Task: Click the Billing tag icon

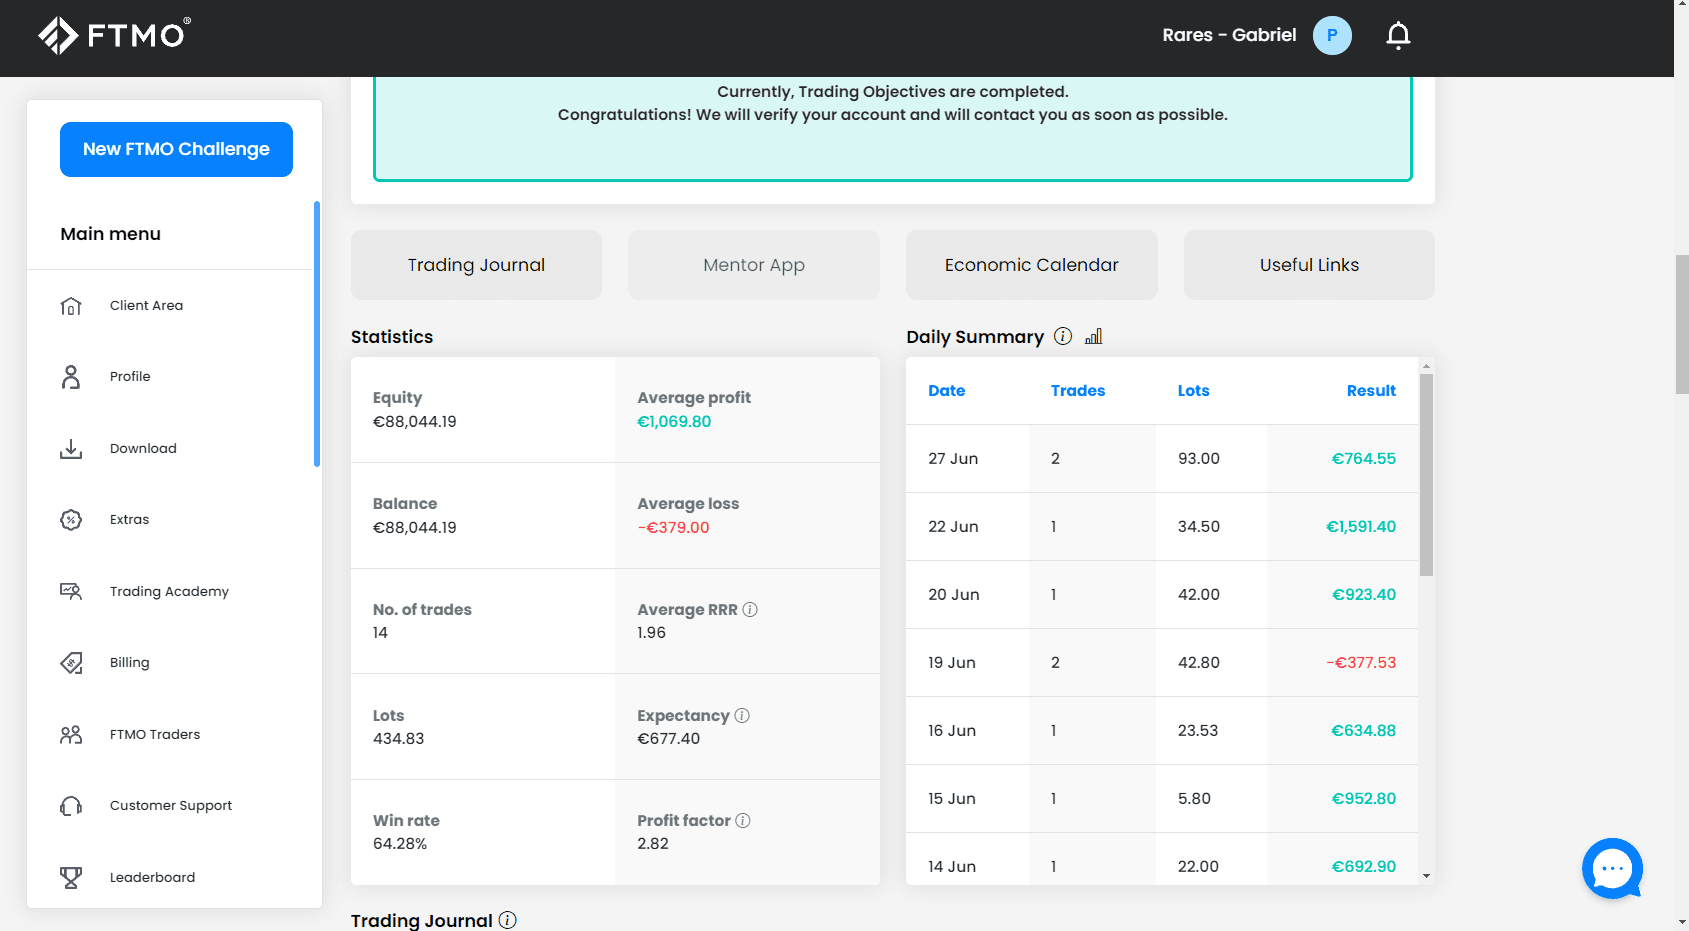Action: 71,663
